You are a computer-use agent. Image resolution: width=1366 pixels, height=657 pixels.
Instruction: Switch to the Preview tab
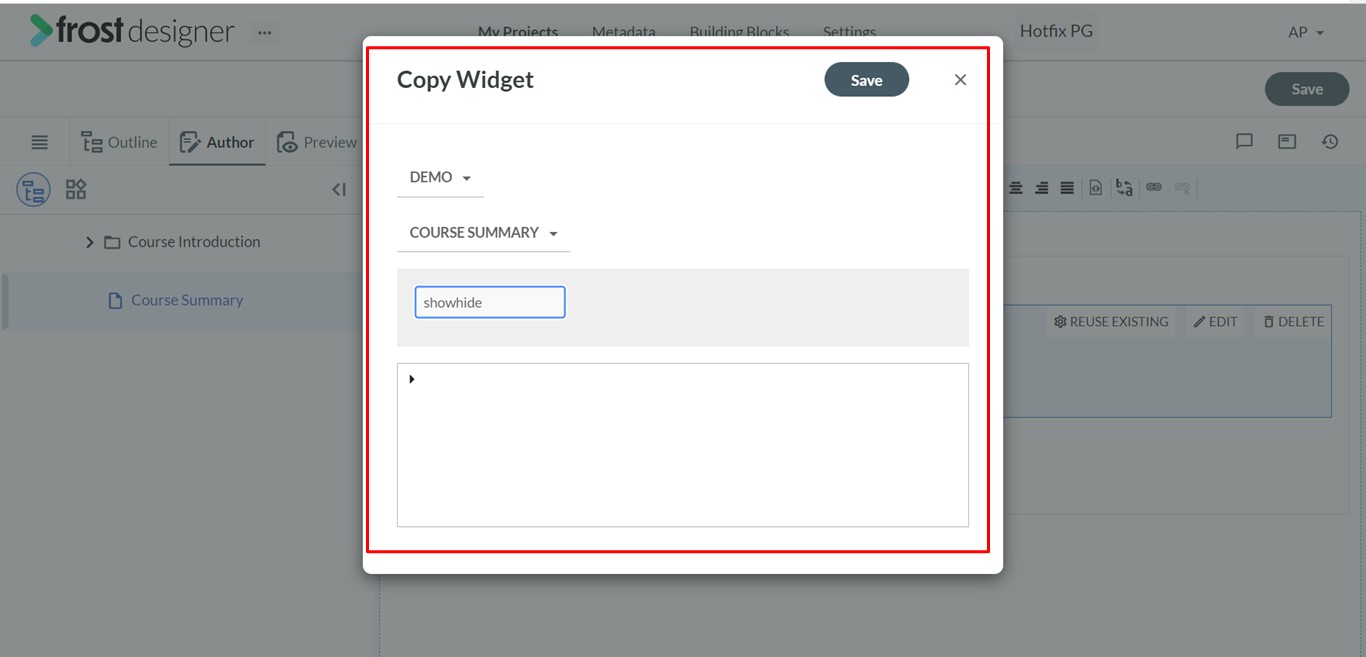(316, 142)
